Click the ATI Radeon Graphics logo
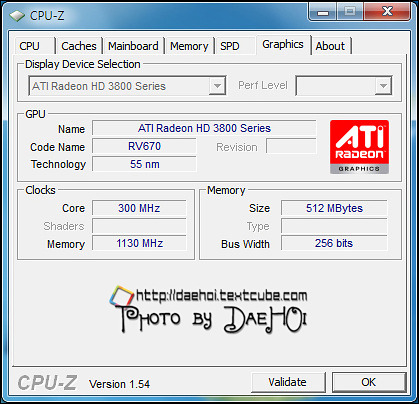The image size is (419, 404). pyautogui.click(x=359, y=147)
